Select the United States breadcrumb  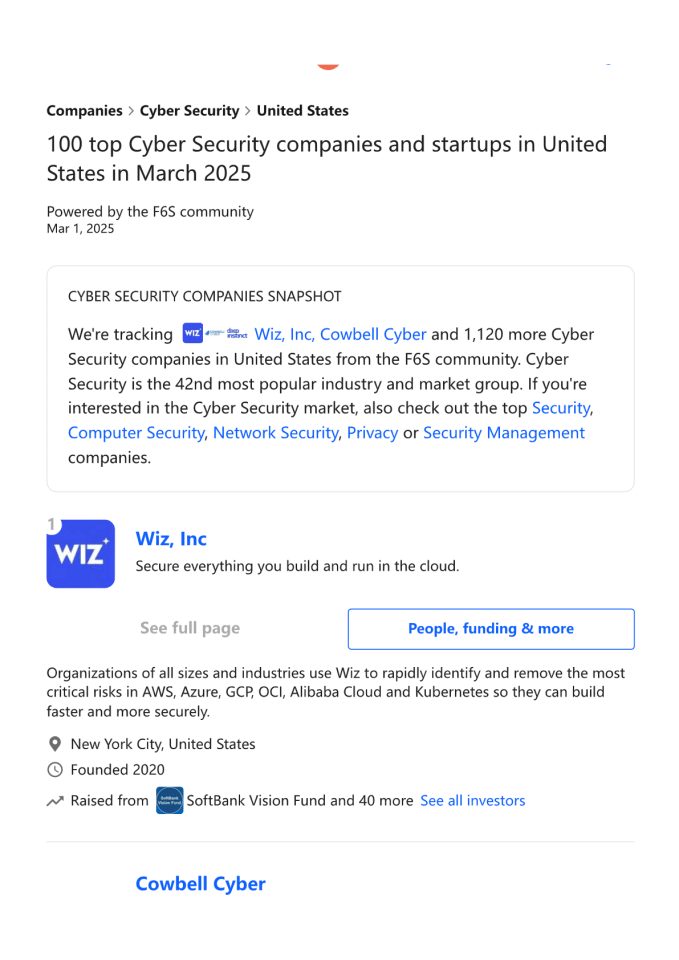click(x=303, y=111)
